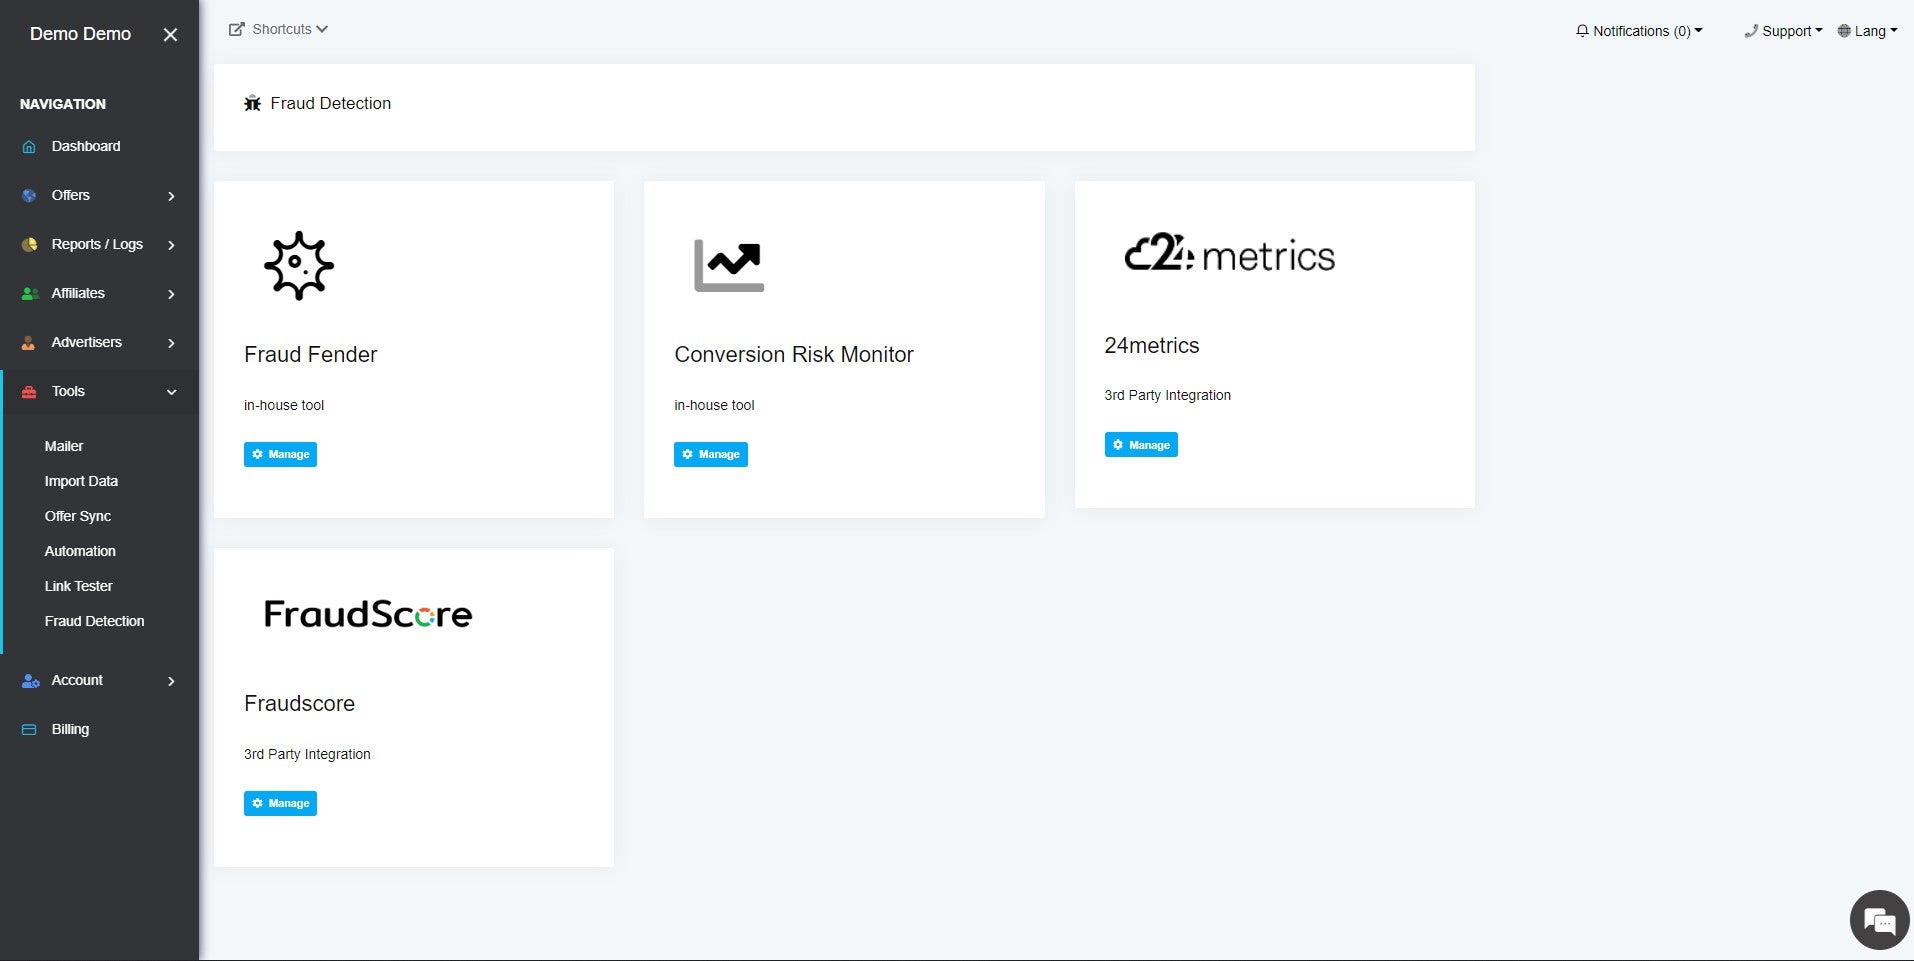Click Manage button for Fraudscore
This screenshot has height=961, width=1914.
pos(280,803)
